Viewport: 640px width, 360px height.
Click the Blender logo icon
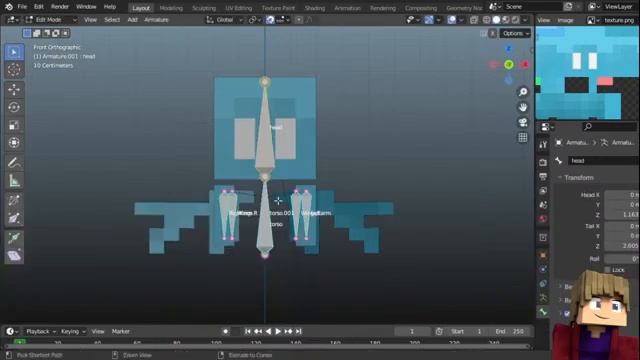pyautogui.click(x=9, y=7)
